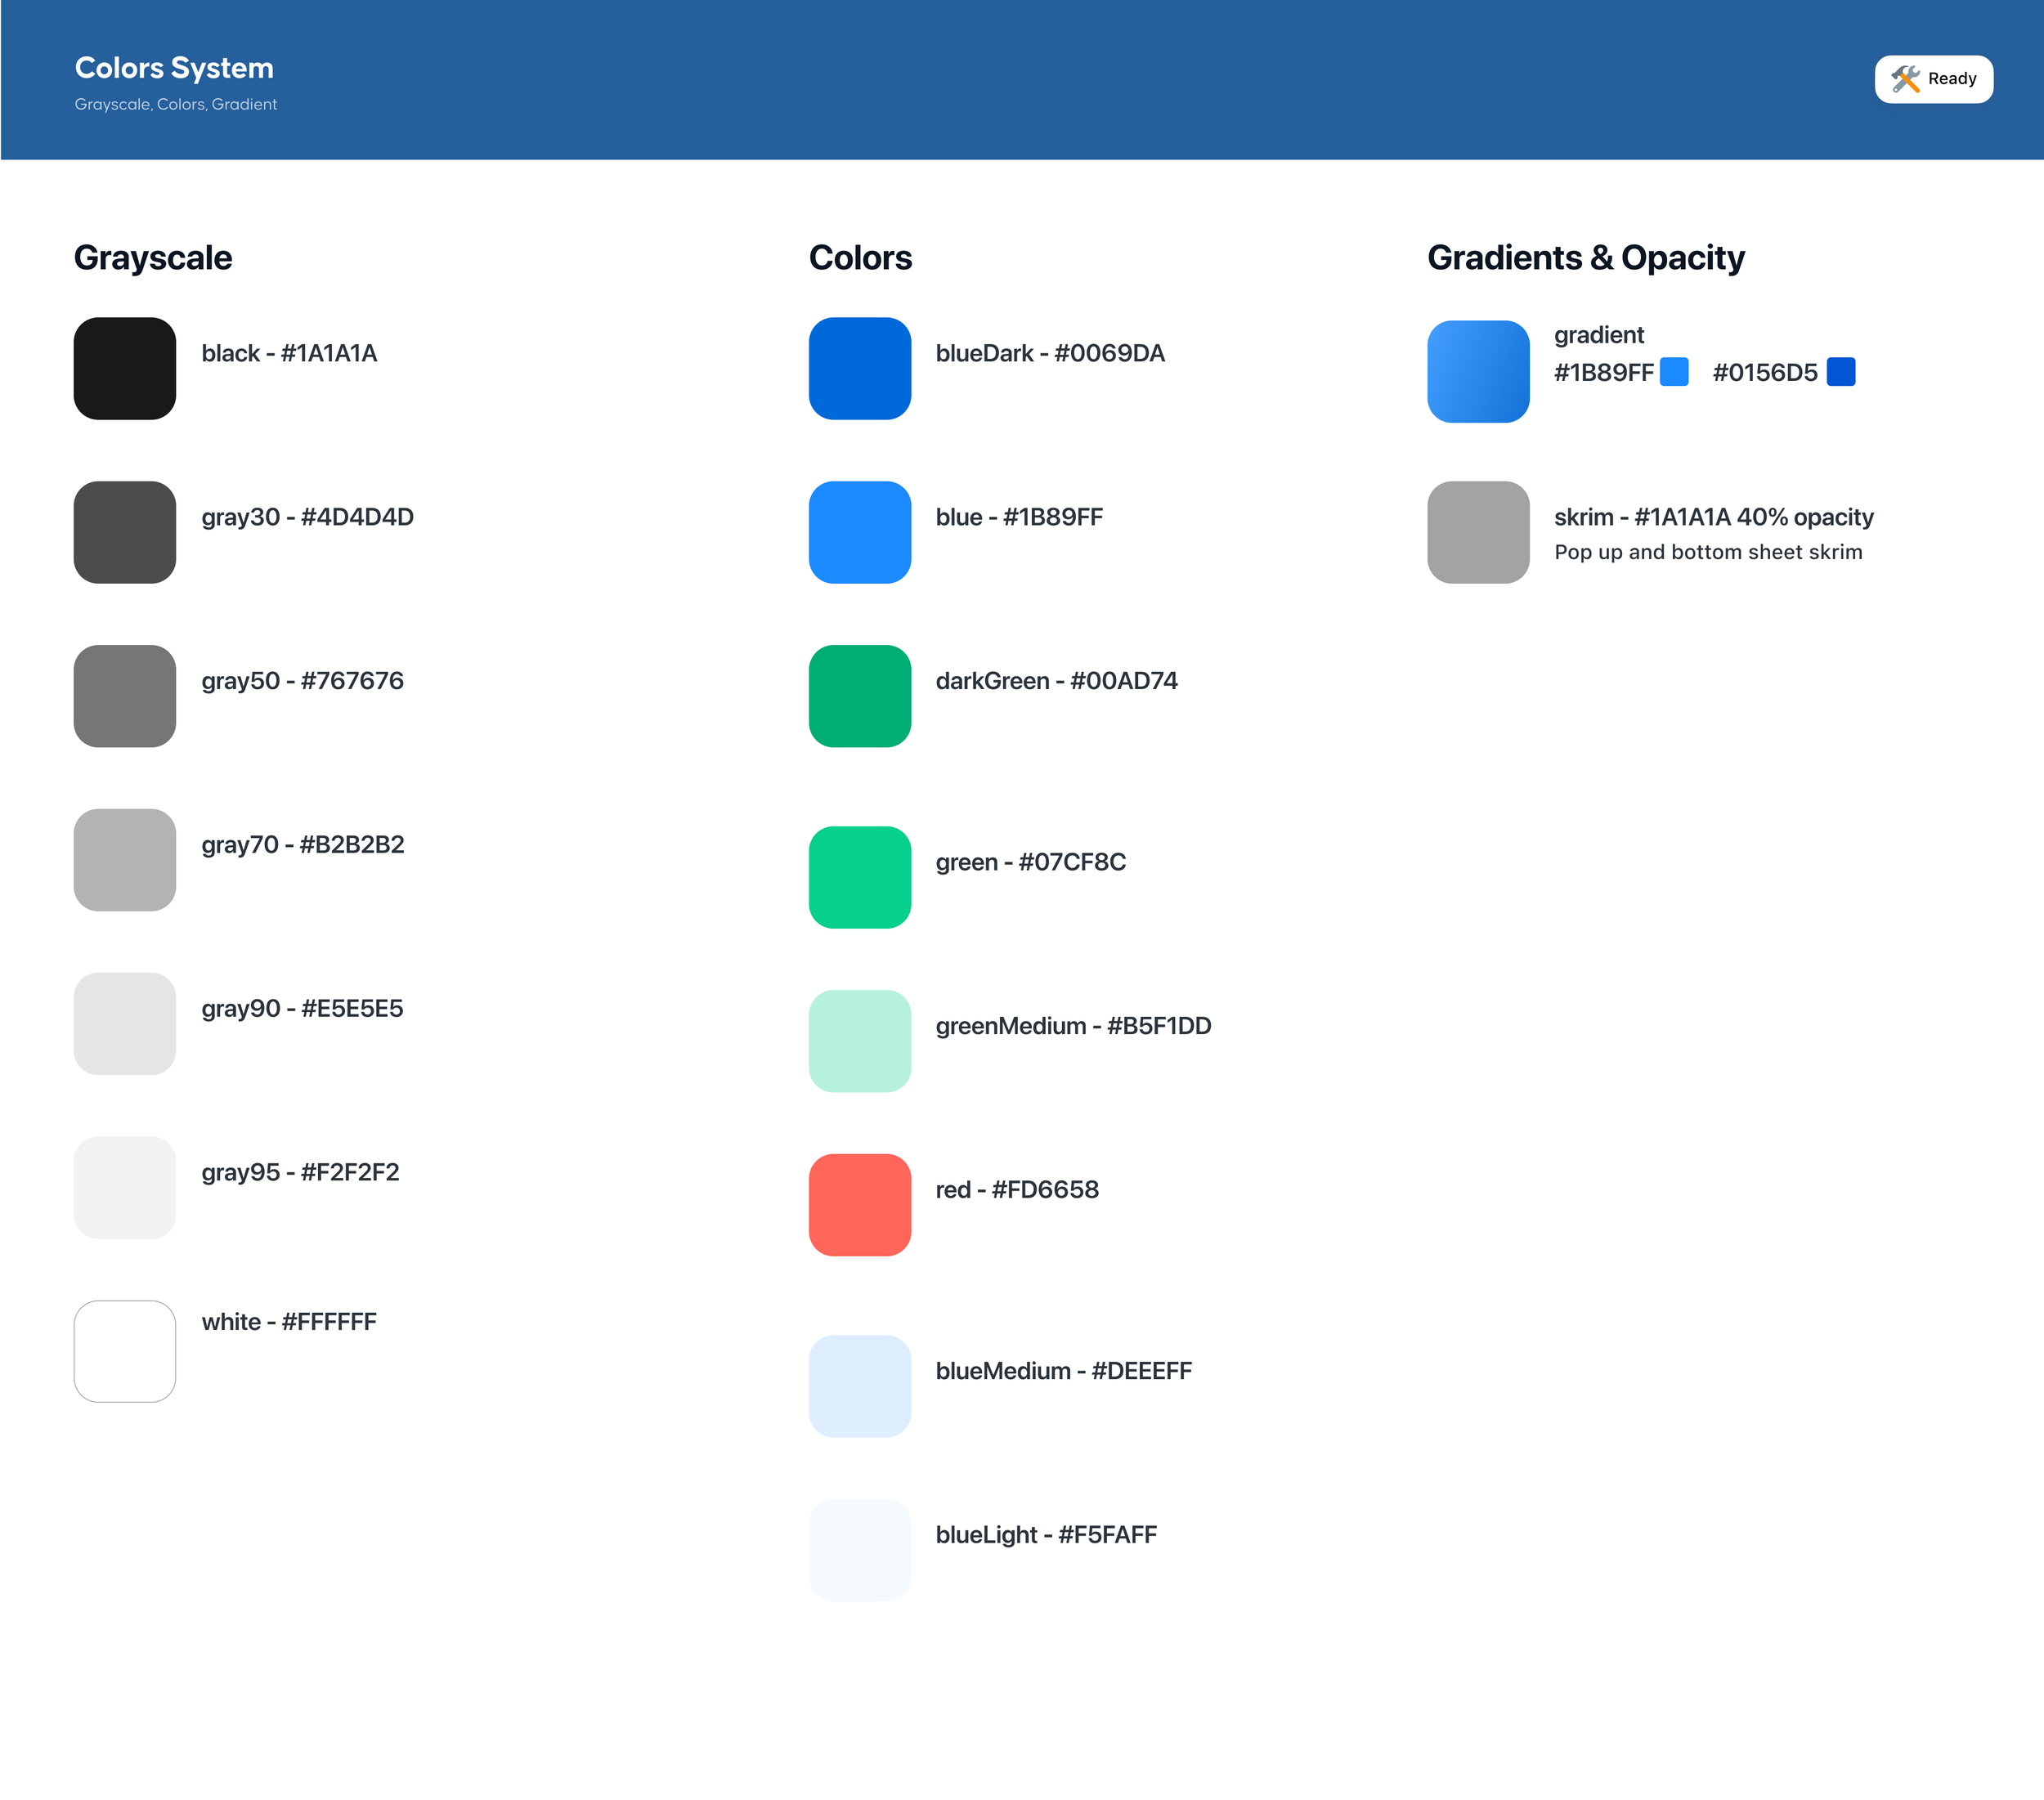Select the gray70 #B2B2B2 swatch
Image resolution: width=2044 pixels, height=1800 pixels.
(124, 860)
